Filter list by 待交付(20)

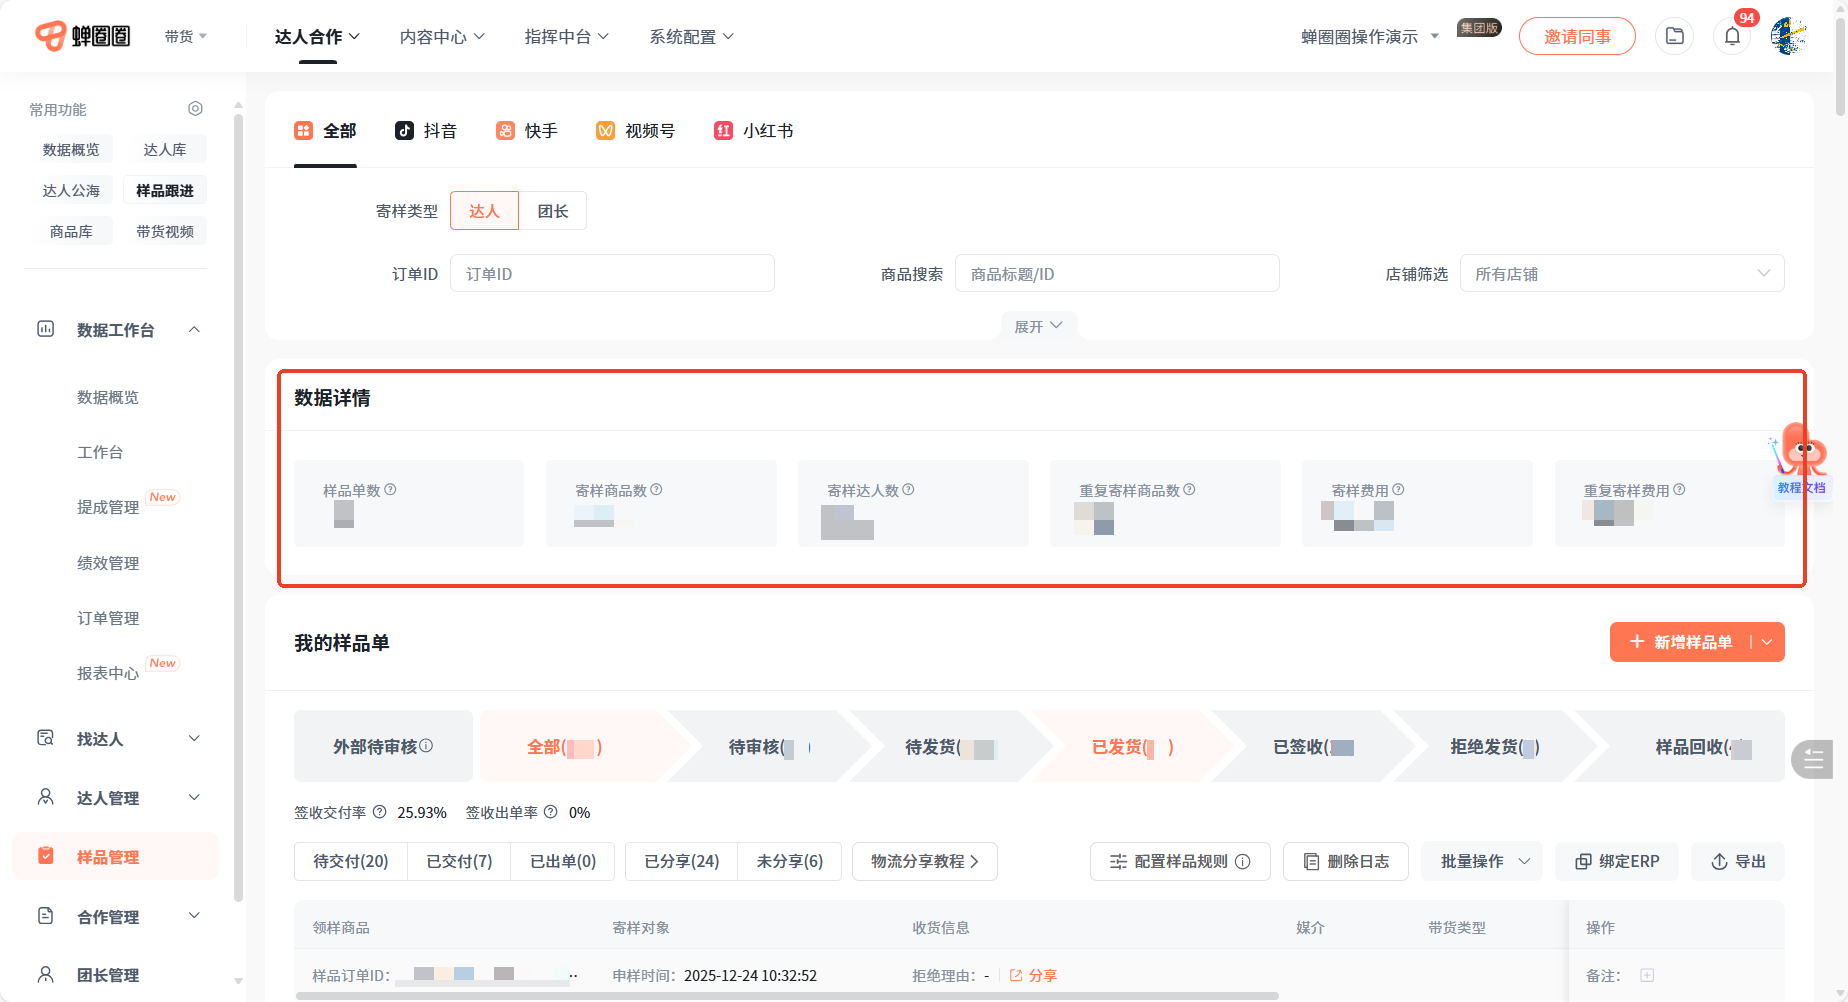click(351, 861)
